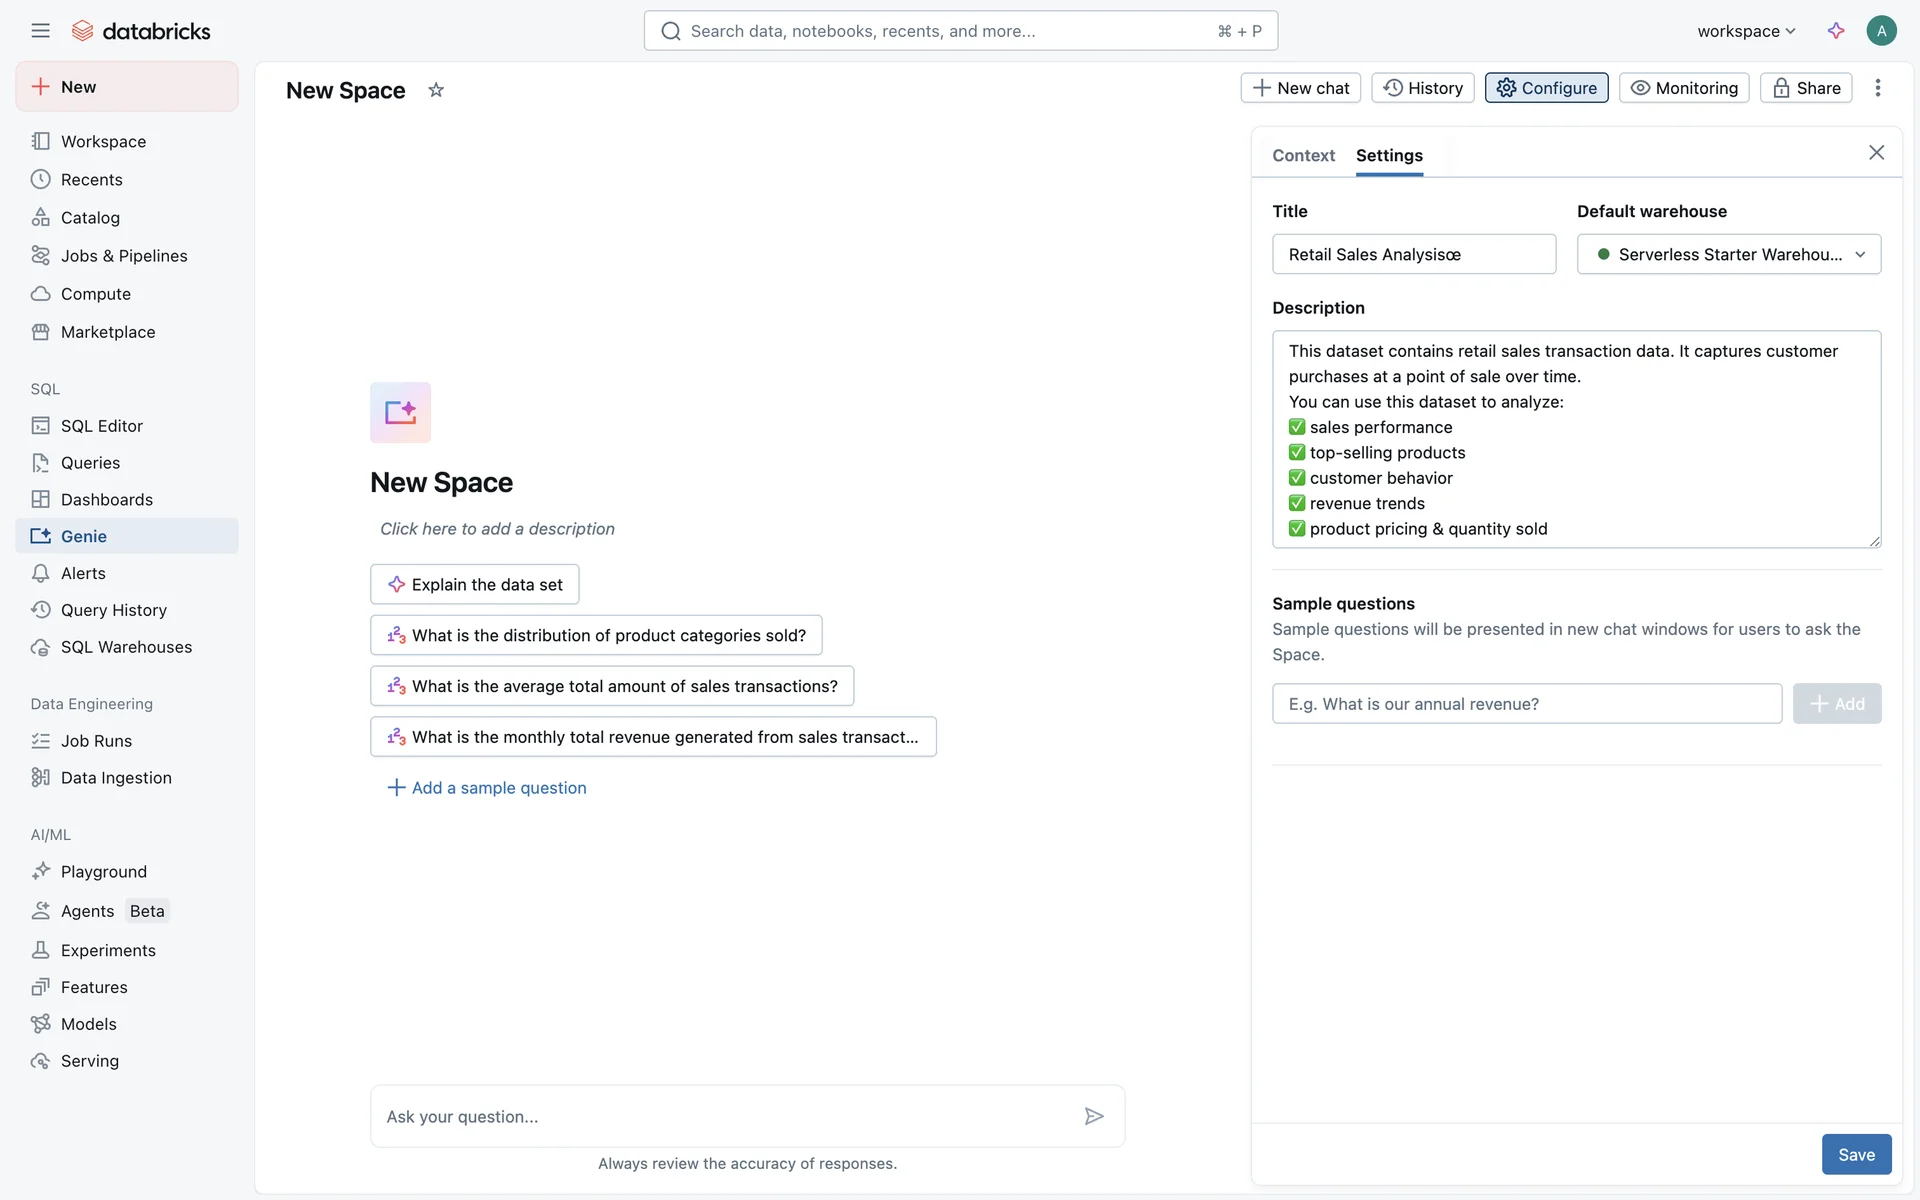Image resolution: width=1920 pixels, height=1200 pixels.
Task: Open Monitoring view with the eye icon
Action: [1684, 88]
